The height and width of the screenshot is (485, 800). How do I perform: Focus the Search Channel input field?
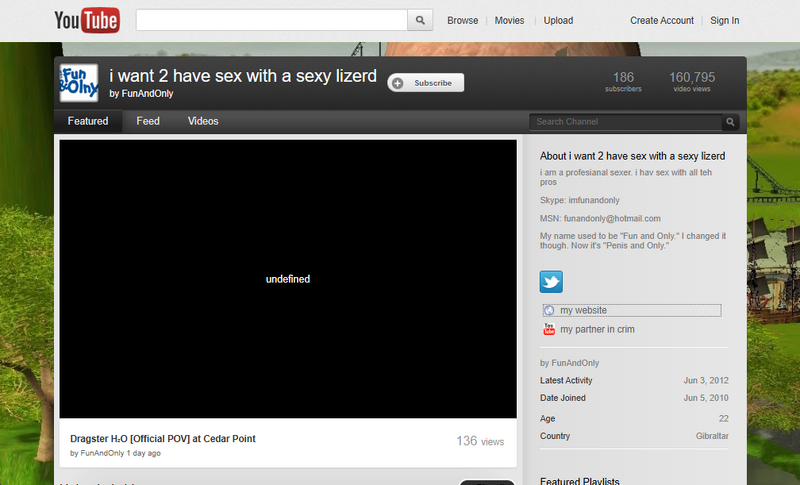coord(626,122)
